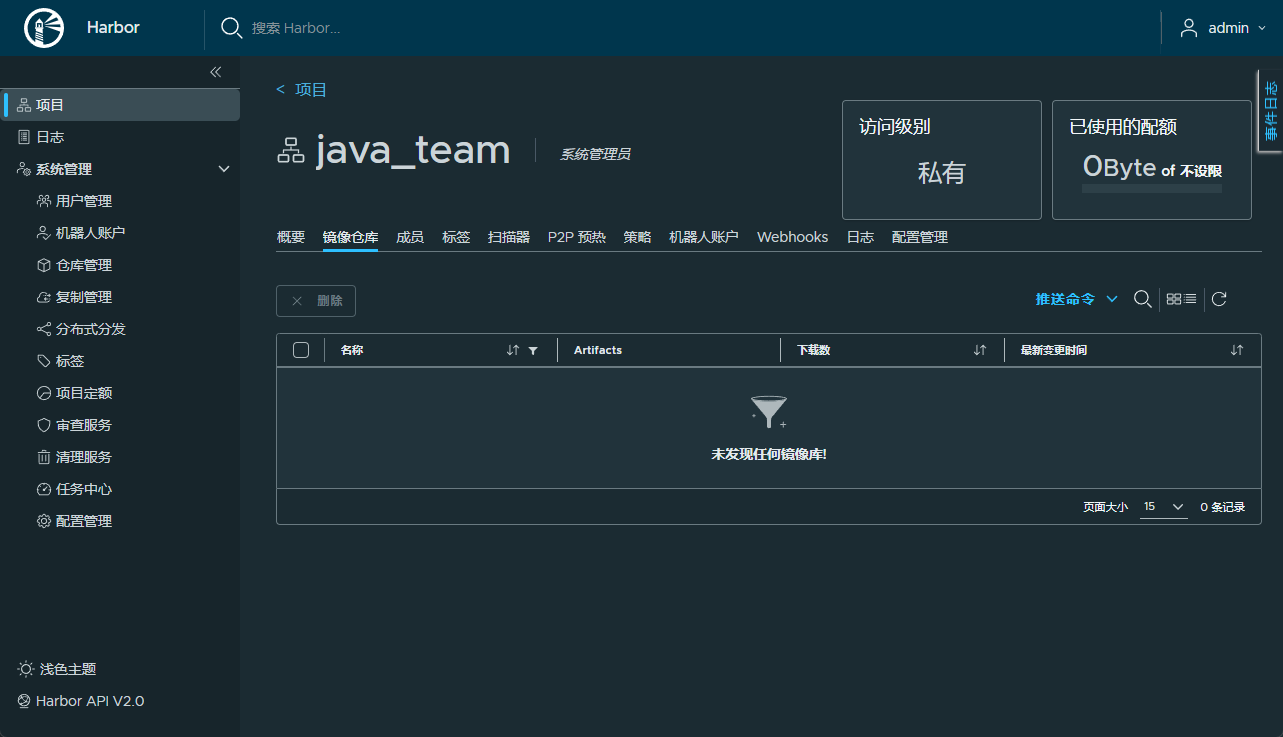Switch to list view icon
This screenshot has height=737, width=1283.
point(1190,299)
